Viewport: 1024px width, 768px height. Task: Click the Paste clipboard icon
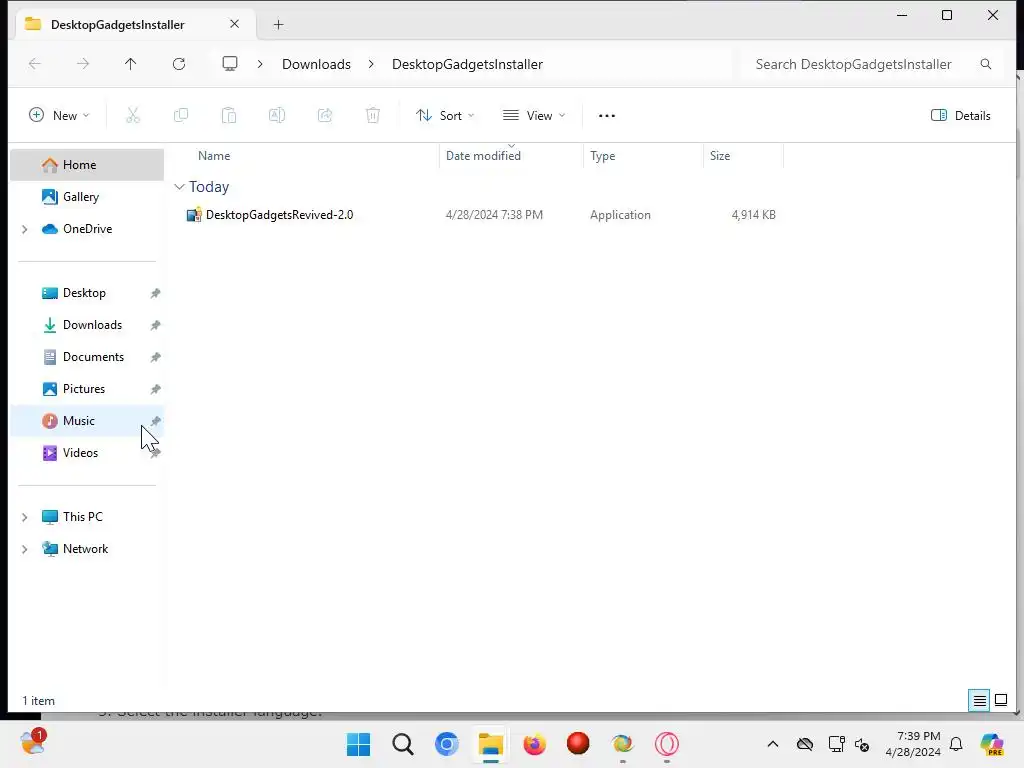click(229, 116)
